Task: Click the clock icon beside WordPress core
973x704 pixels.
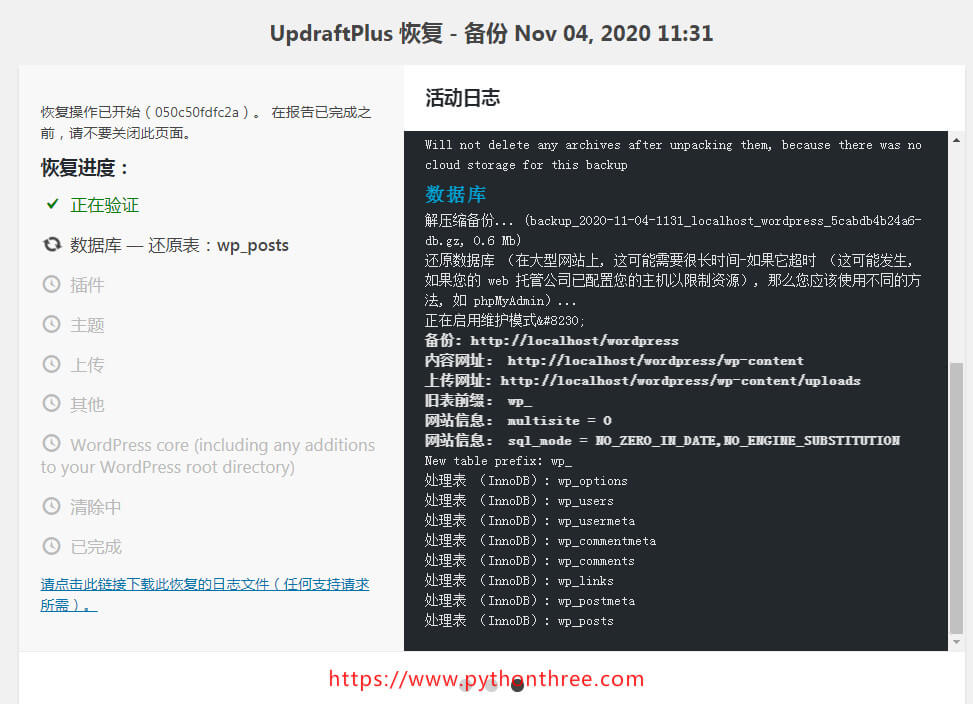Action: click(x=52, y=443)
